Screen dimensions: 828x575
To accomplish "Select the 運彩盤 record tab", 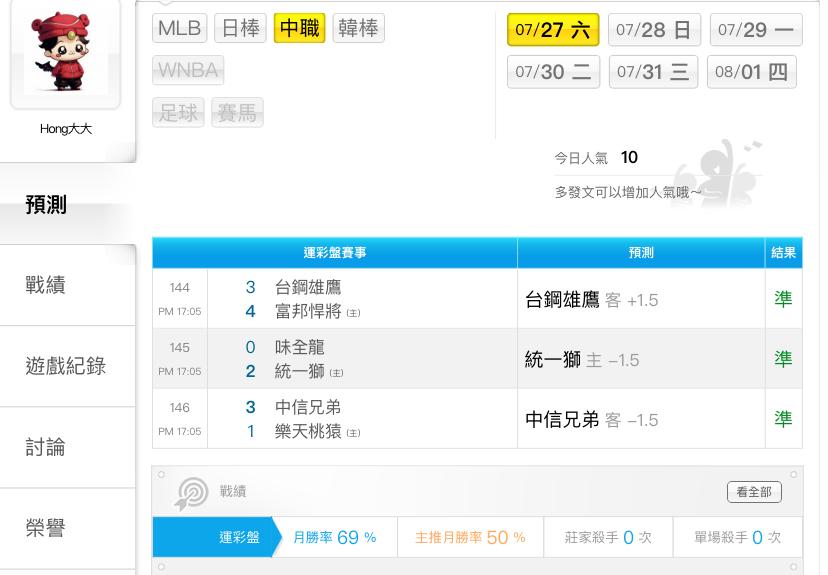I will [216, 537].
